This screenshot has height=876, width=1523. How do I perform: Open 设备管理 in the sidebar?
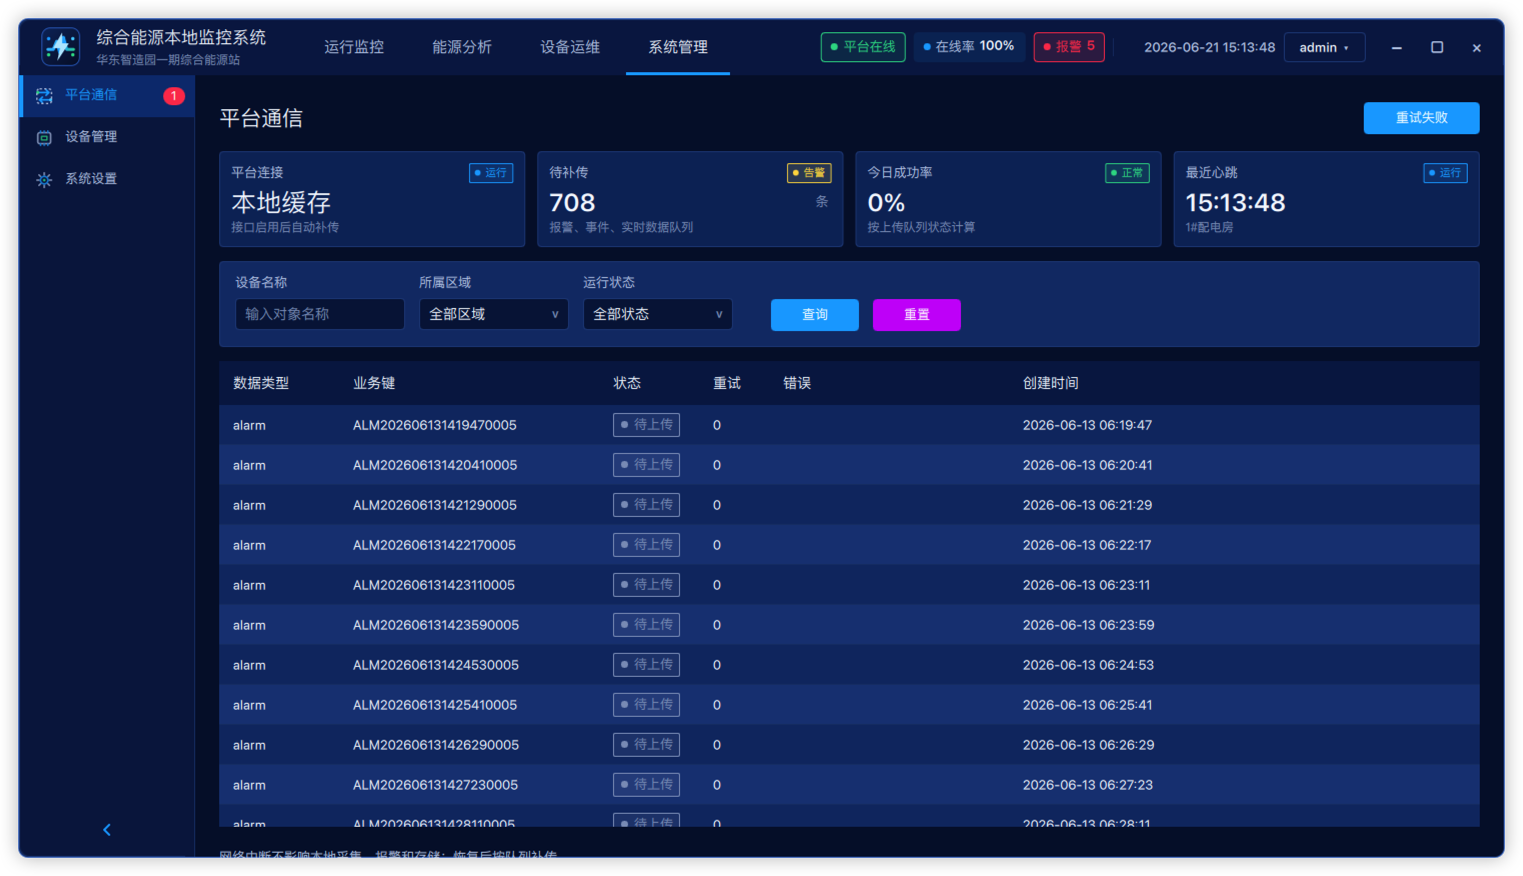pyautogui.click(x=107, y=137)
